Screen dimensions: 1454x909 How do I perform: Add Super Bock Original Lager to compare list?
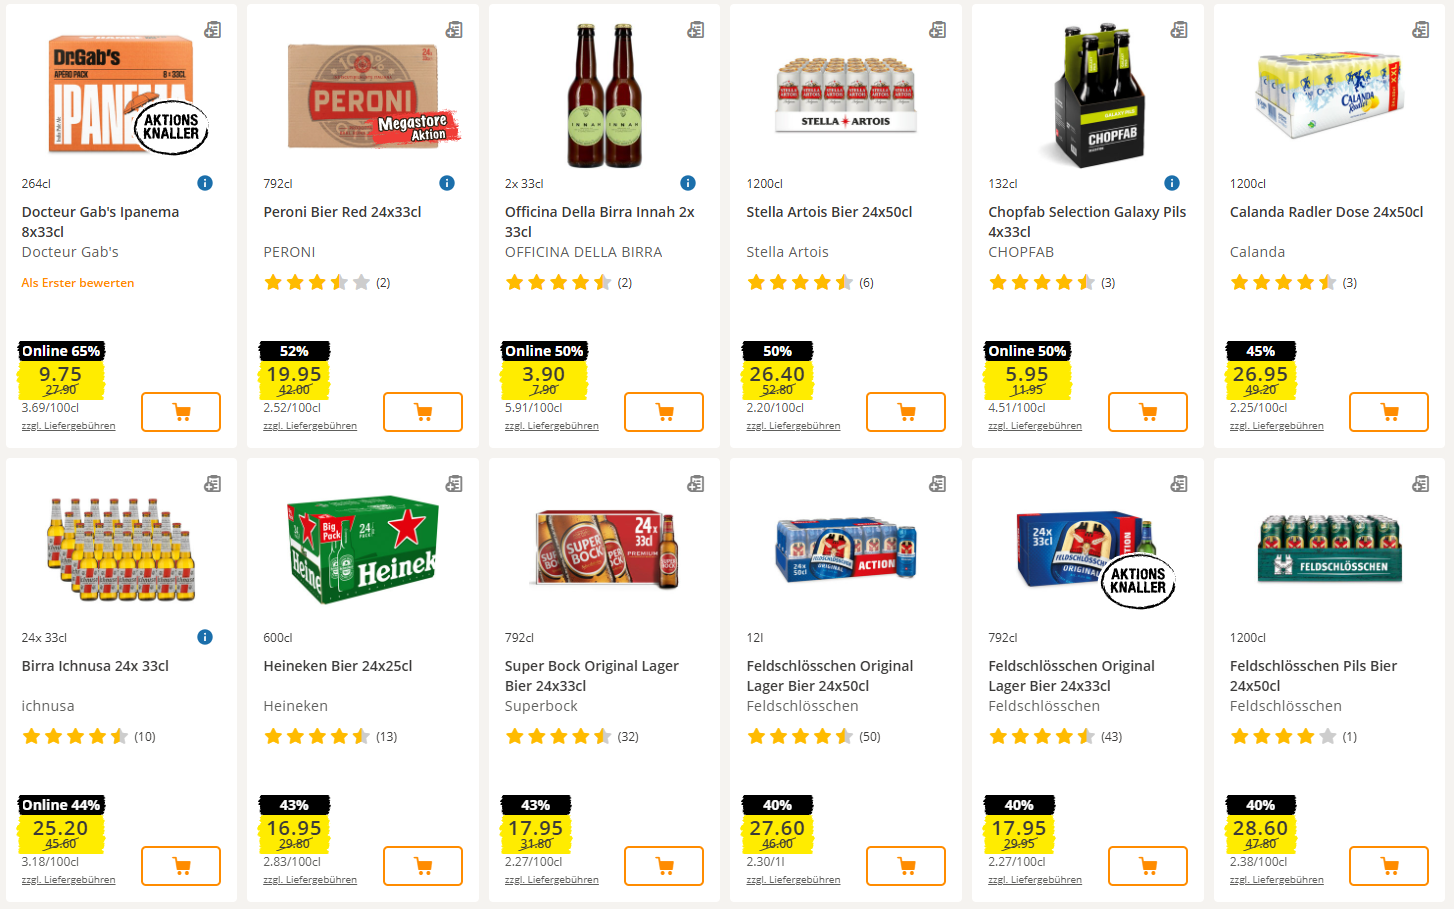(x=696, y=484)
